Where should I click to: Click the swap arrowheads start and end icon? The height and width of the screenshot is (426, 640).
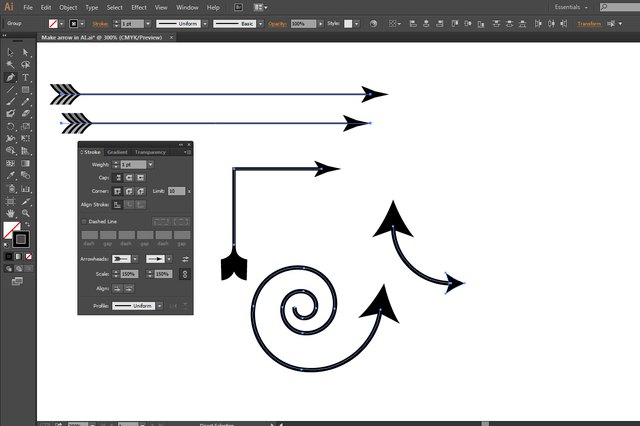(x=185, y=259)
